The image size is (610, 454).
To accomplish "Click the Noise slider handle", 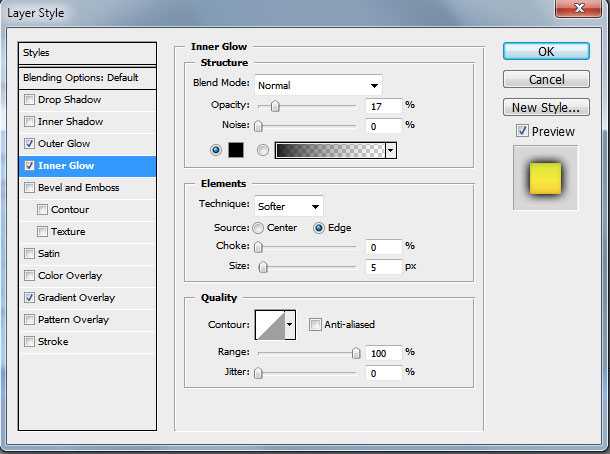I will 258,126.
